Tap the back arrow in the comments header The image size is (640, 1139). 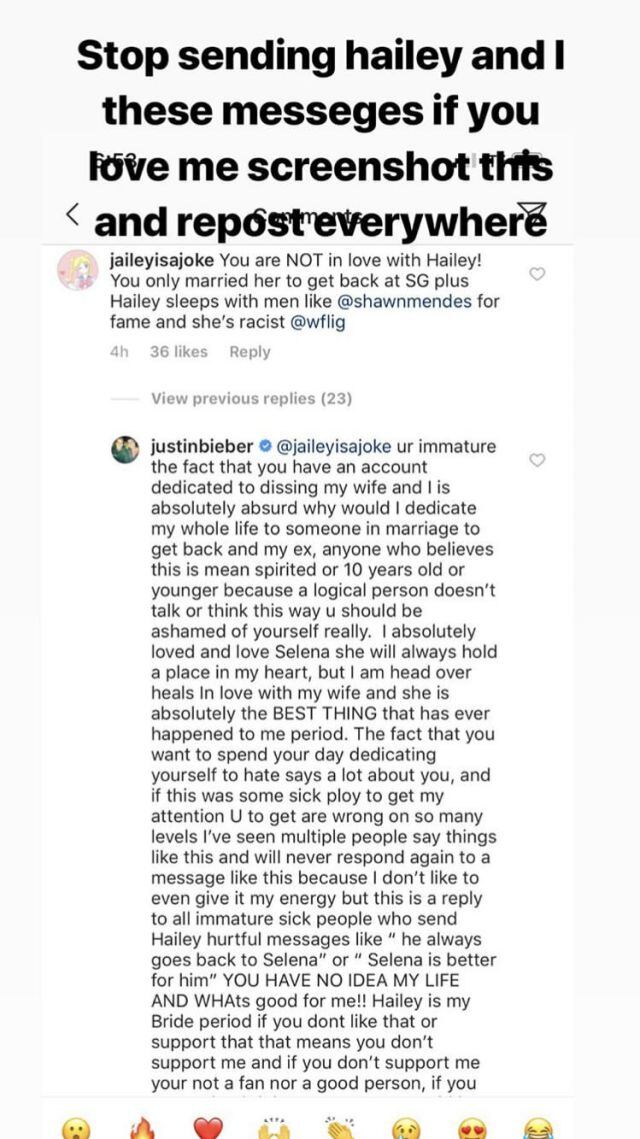click(x=73, y=214)
